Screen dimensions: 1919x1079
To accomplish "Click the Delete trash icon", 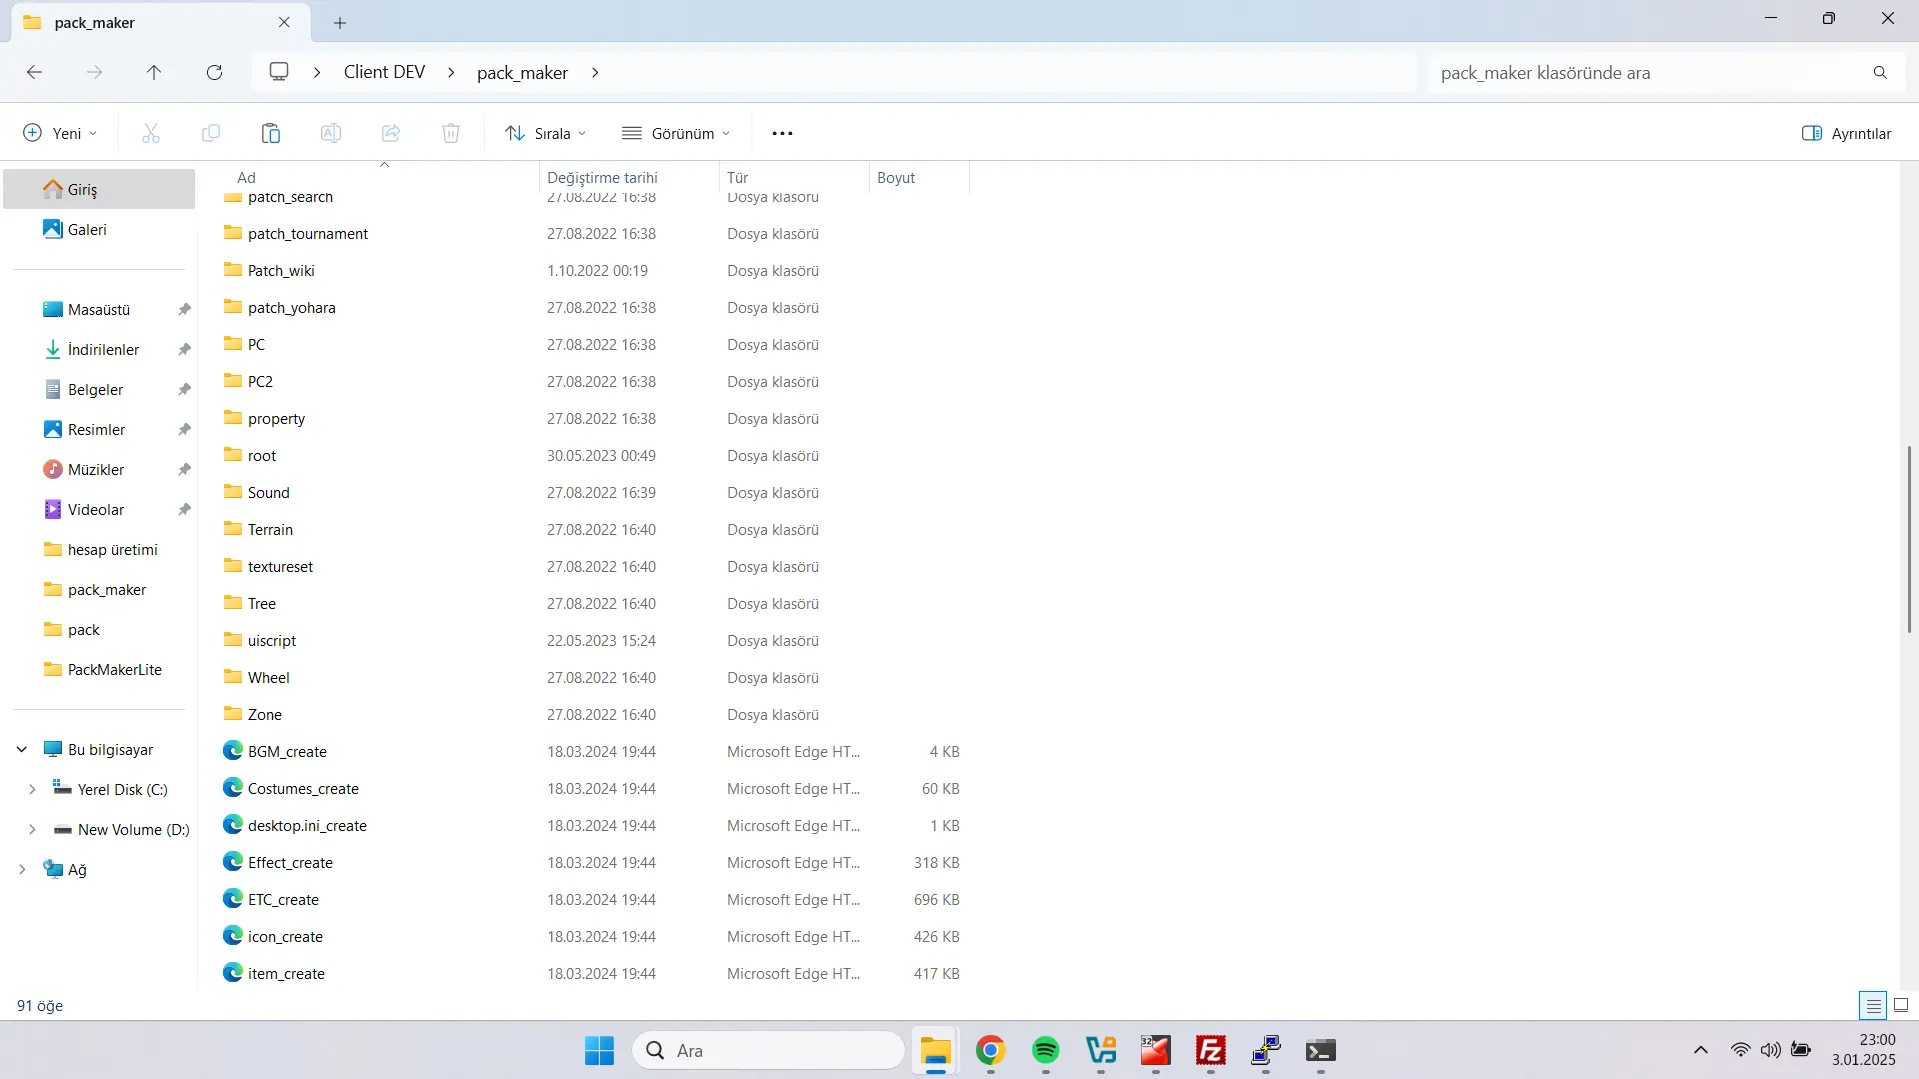I will (451, 133).
